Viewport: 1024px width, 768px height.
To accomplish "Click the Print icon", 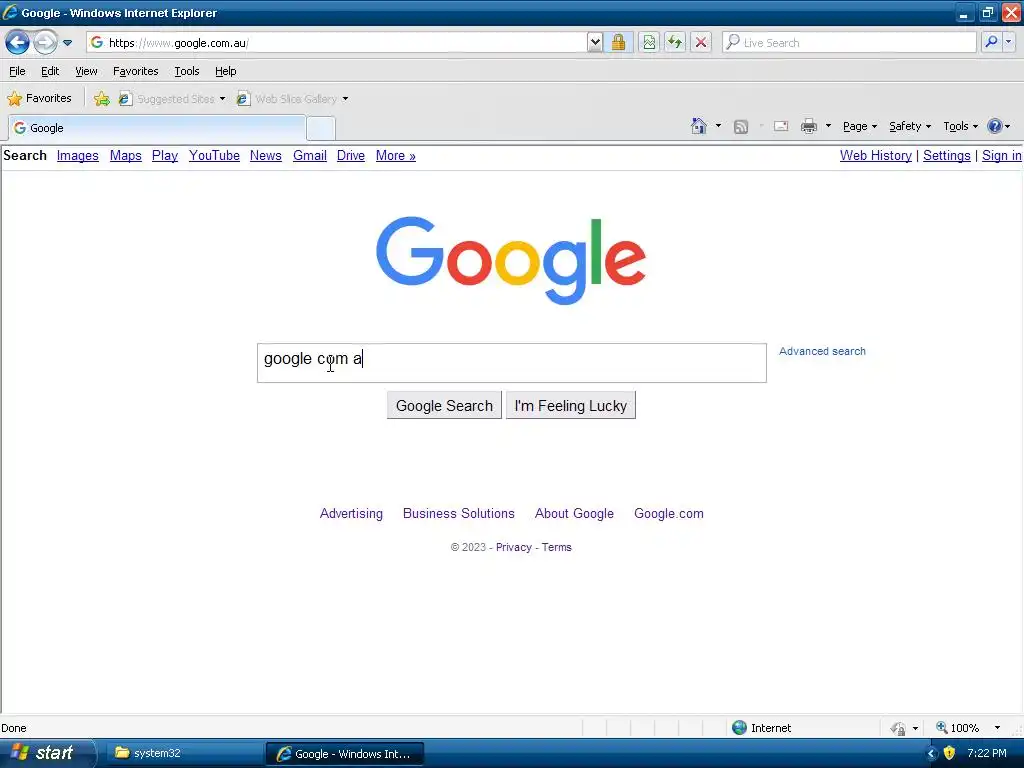I will 808,126.
